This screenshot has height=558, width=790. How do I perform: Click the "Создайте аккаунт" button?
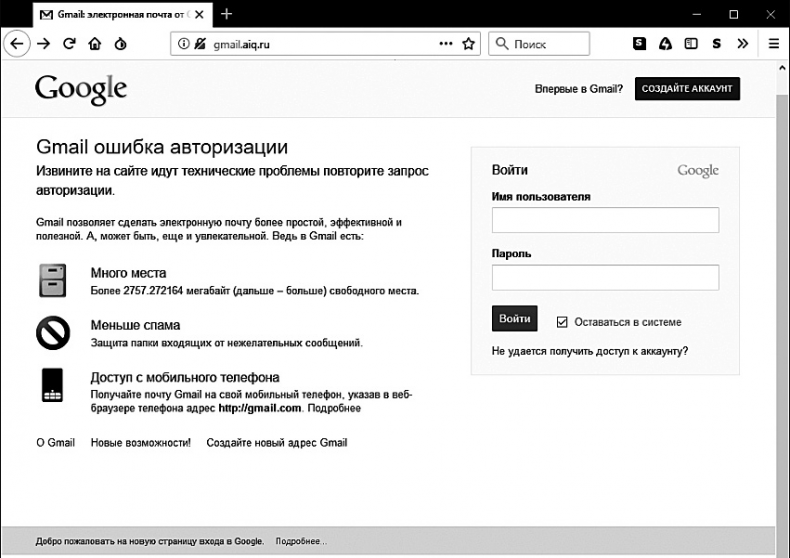pos(687,89)
